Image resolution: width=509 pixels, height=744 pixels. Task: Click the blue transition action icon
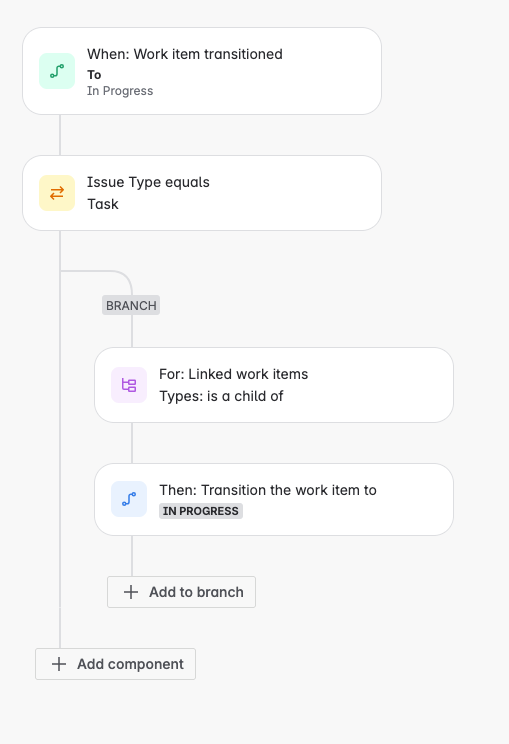pos(129,499)
